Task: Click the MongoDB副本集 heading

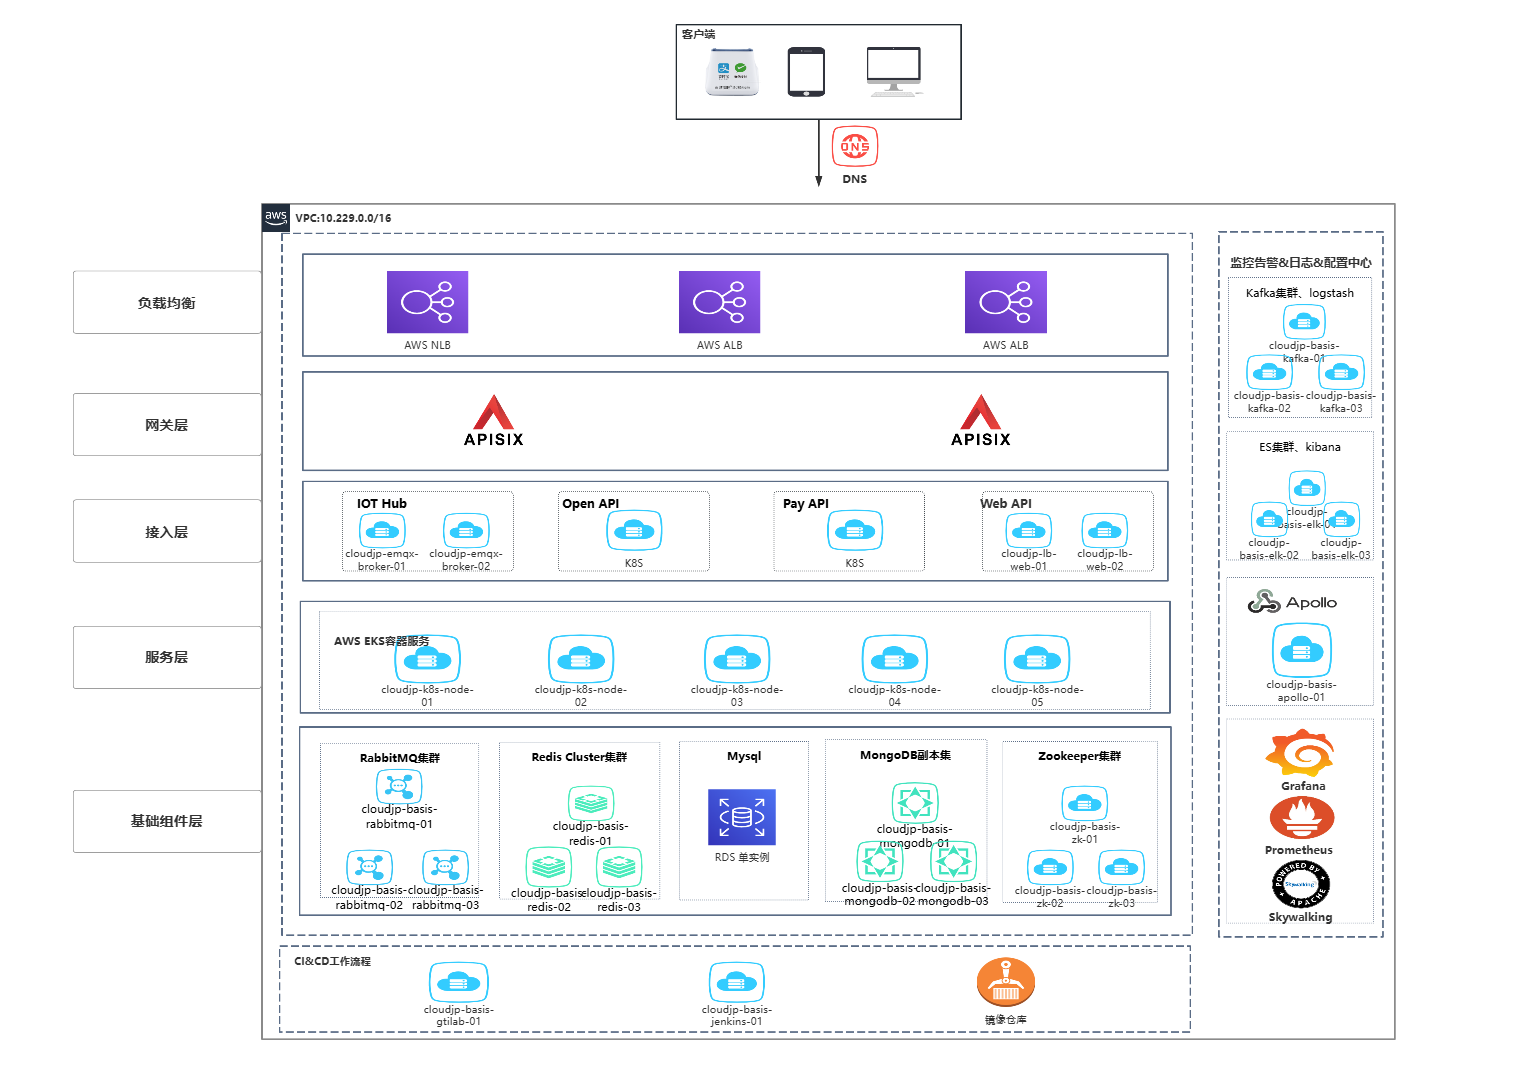Action: [x=905, y=755]
